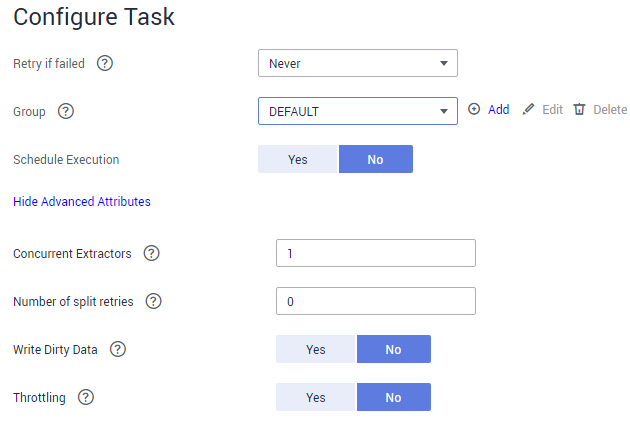Enable Throttling with Yes
Image resolution: width=630 pixels, height=423 pixels.
pos(316,397)
